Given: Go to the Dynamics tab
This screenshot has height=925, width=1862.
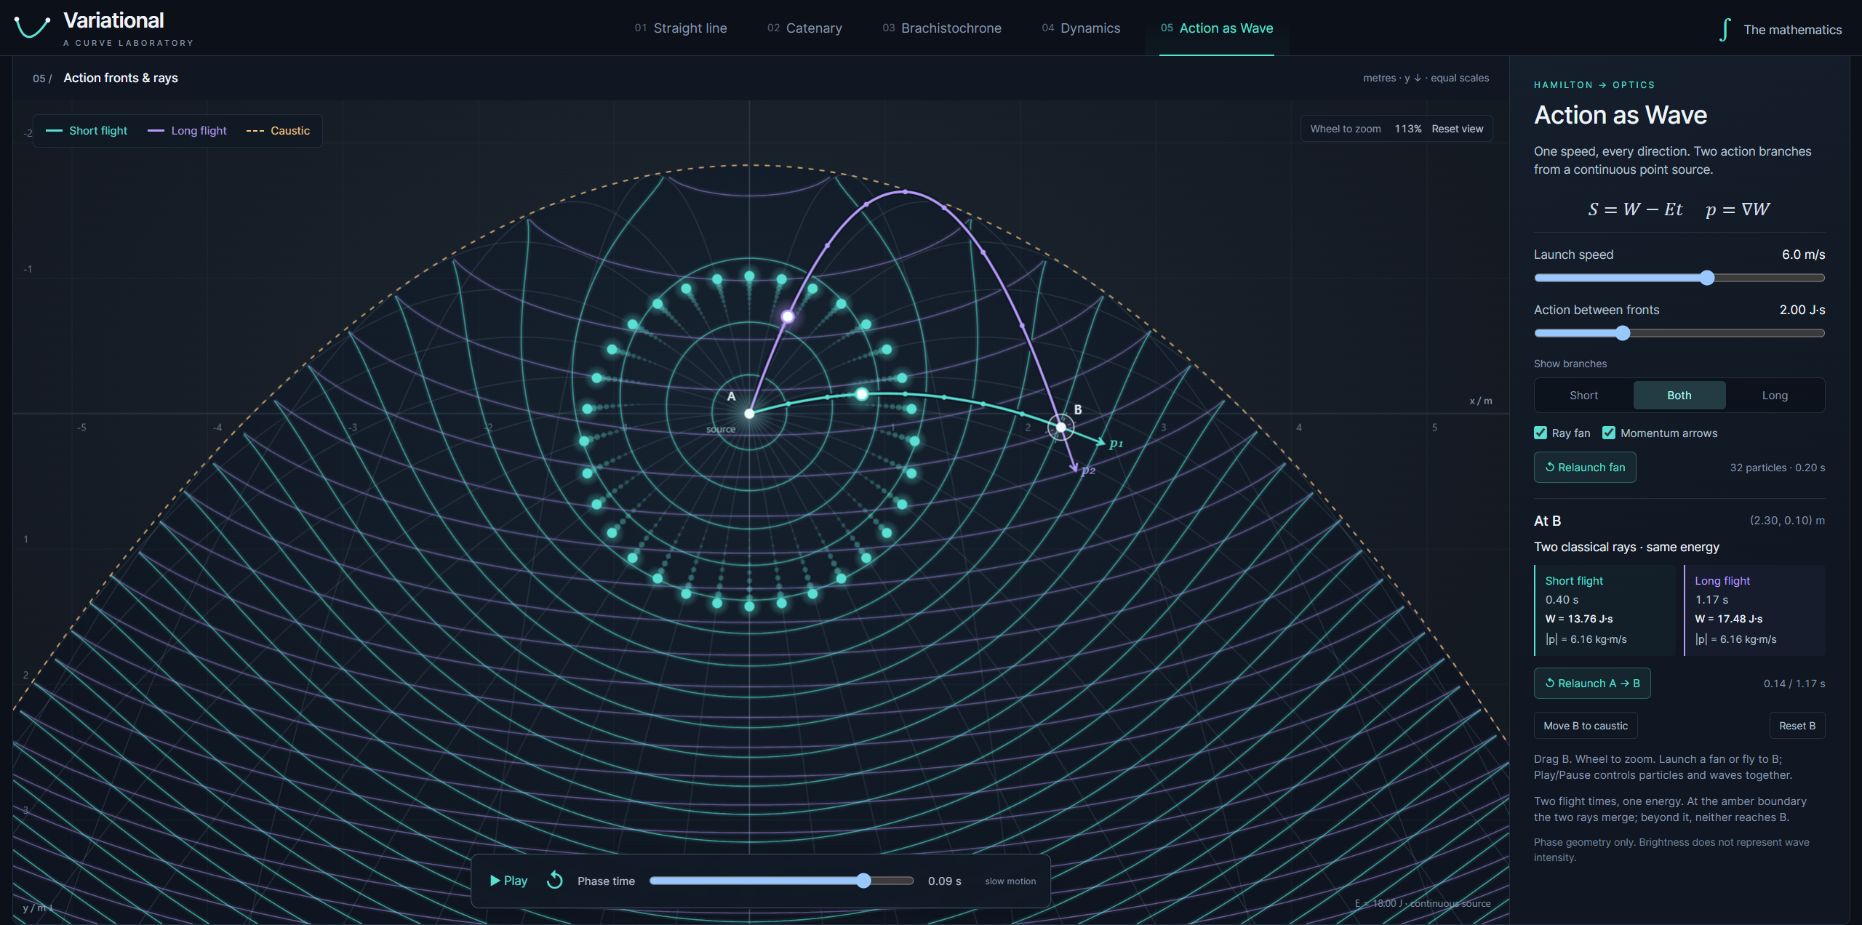Looking at the screenshot, I should (1081, 28).
